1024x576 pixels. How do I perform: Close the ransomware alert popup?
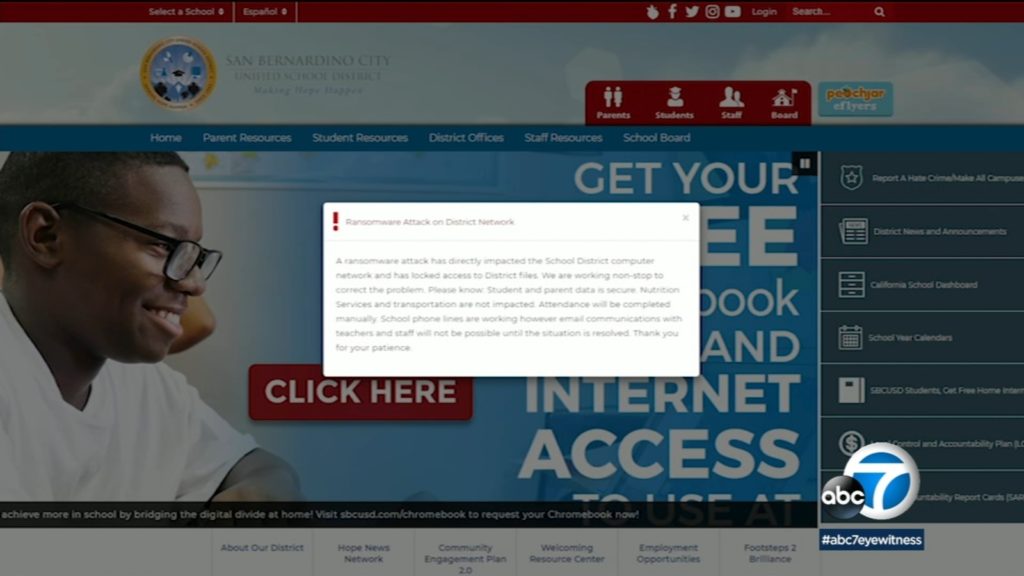click(x=685, y=218)
